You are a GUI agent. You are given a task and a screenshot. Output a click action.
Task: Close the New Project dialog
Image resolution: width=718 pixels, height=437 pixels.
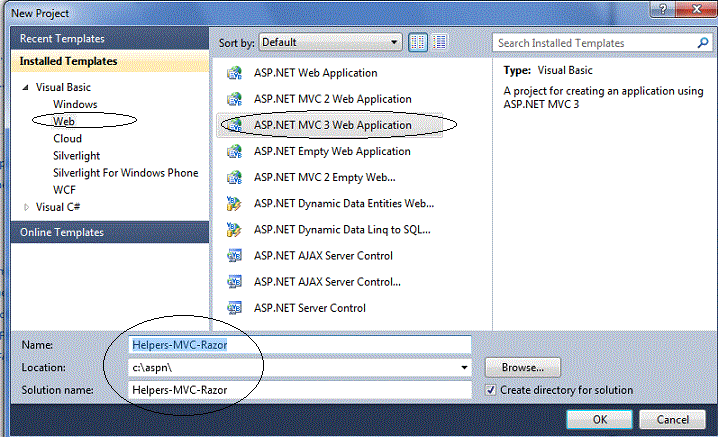coord(696,9)
